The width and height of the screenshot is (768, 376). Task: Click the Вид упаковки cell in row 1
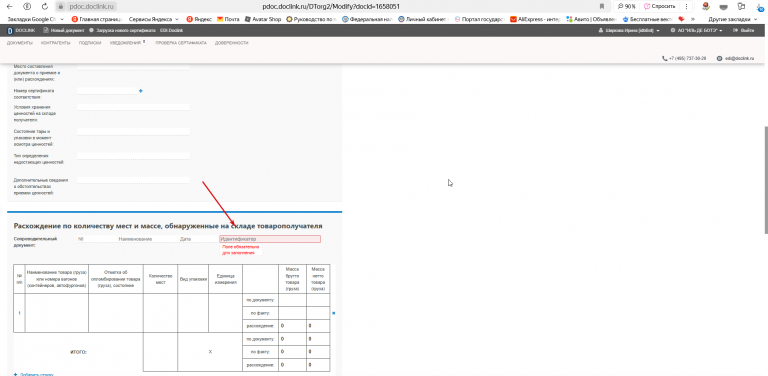pyautogui.click(x=193, y=313)
